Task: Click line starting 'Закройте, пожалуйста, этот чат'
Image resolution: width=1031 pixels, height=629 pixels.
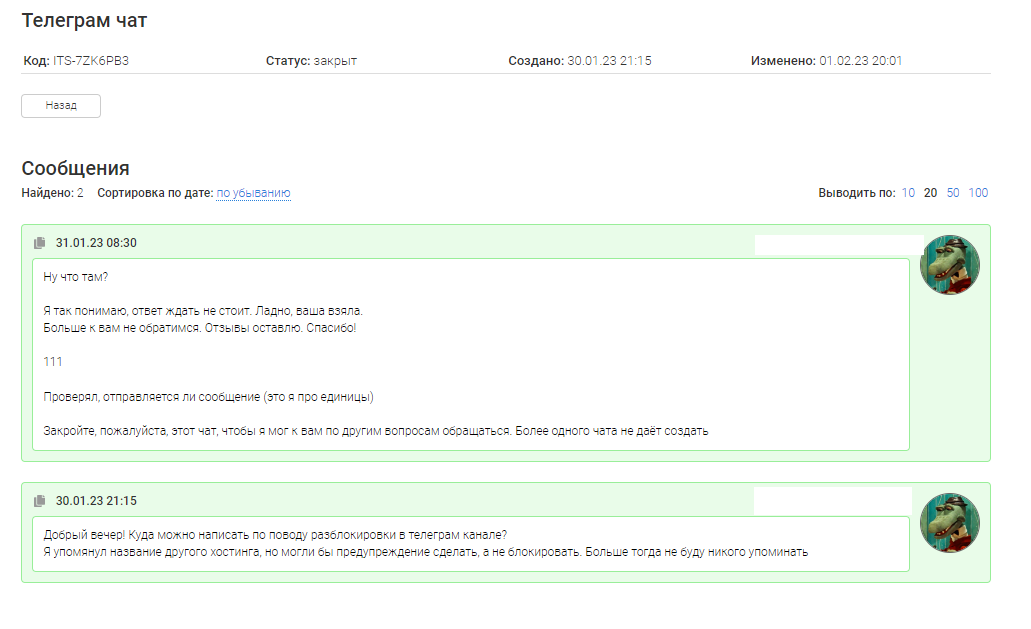Action: (375, 431)
